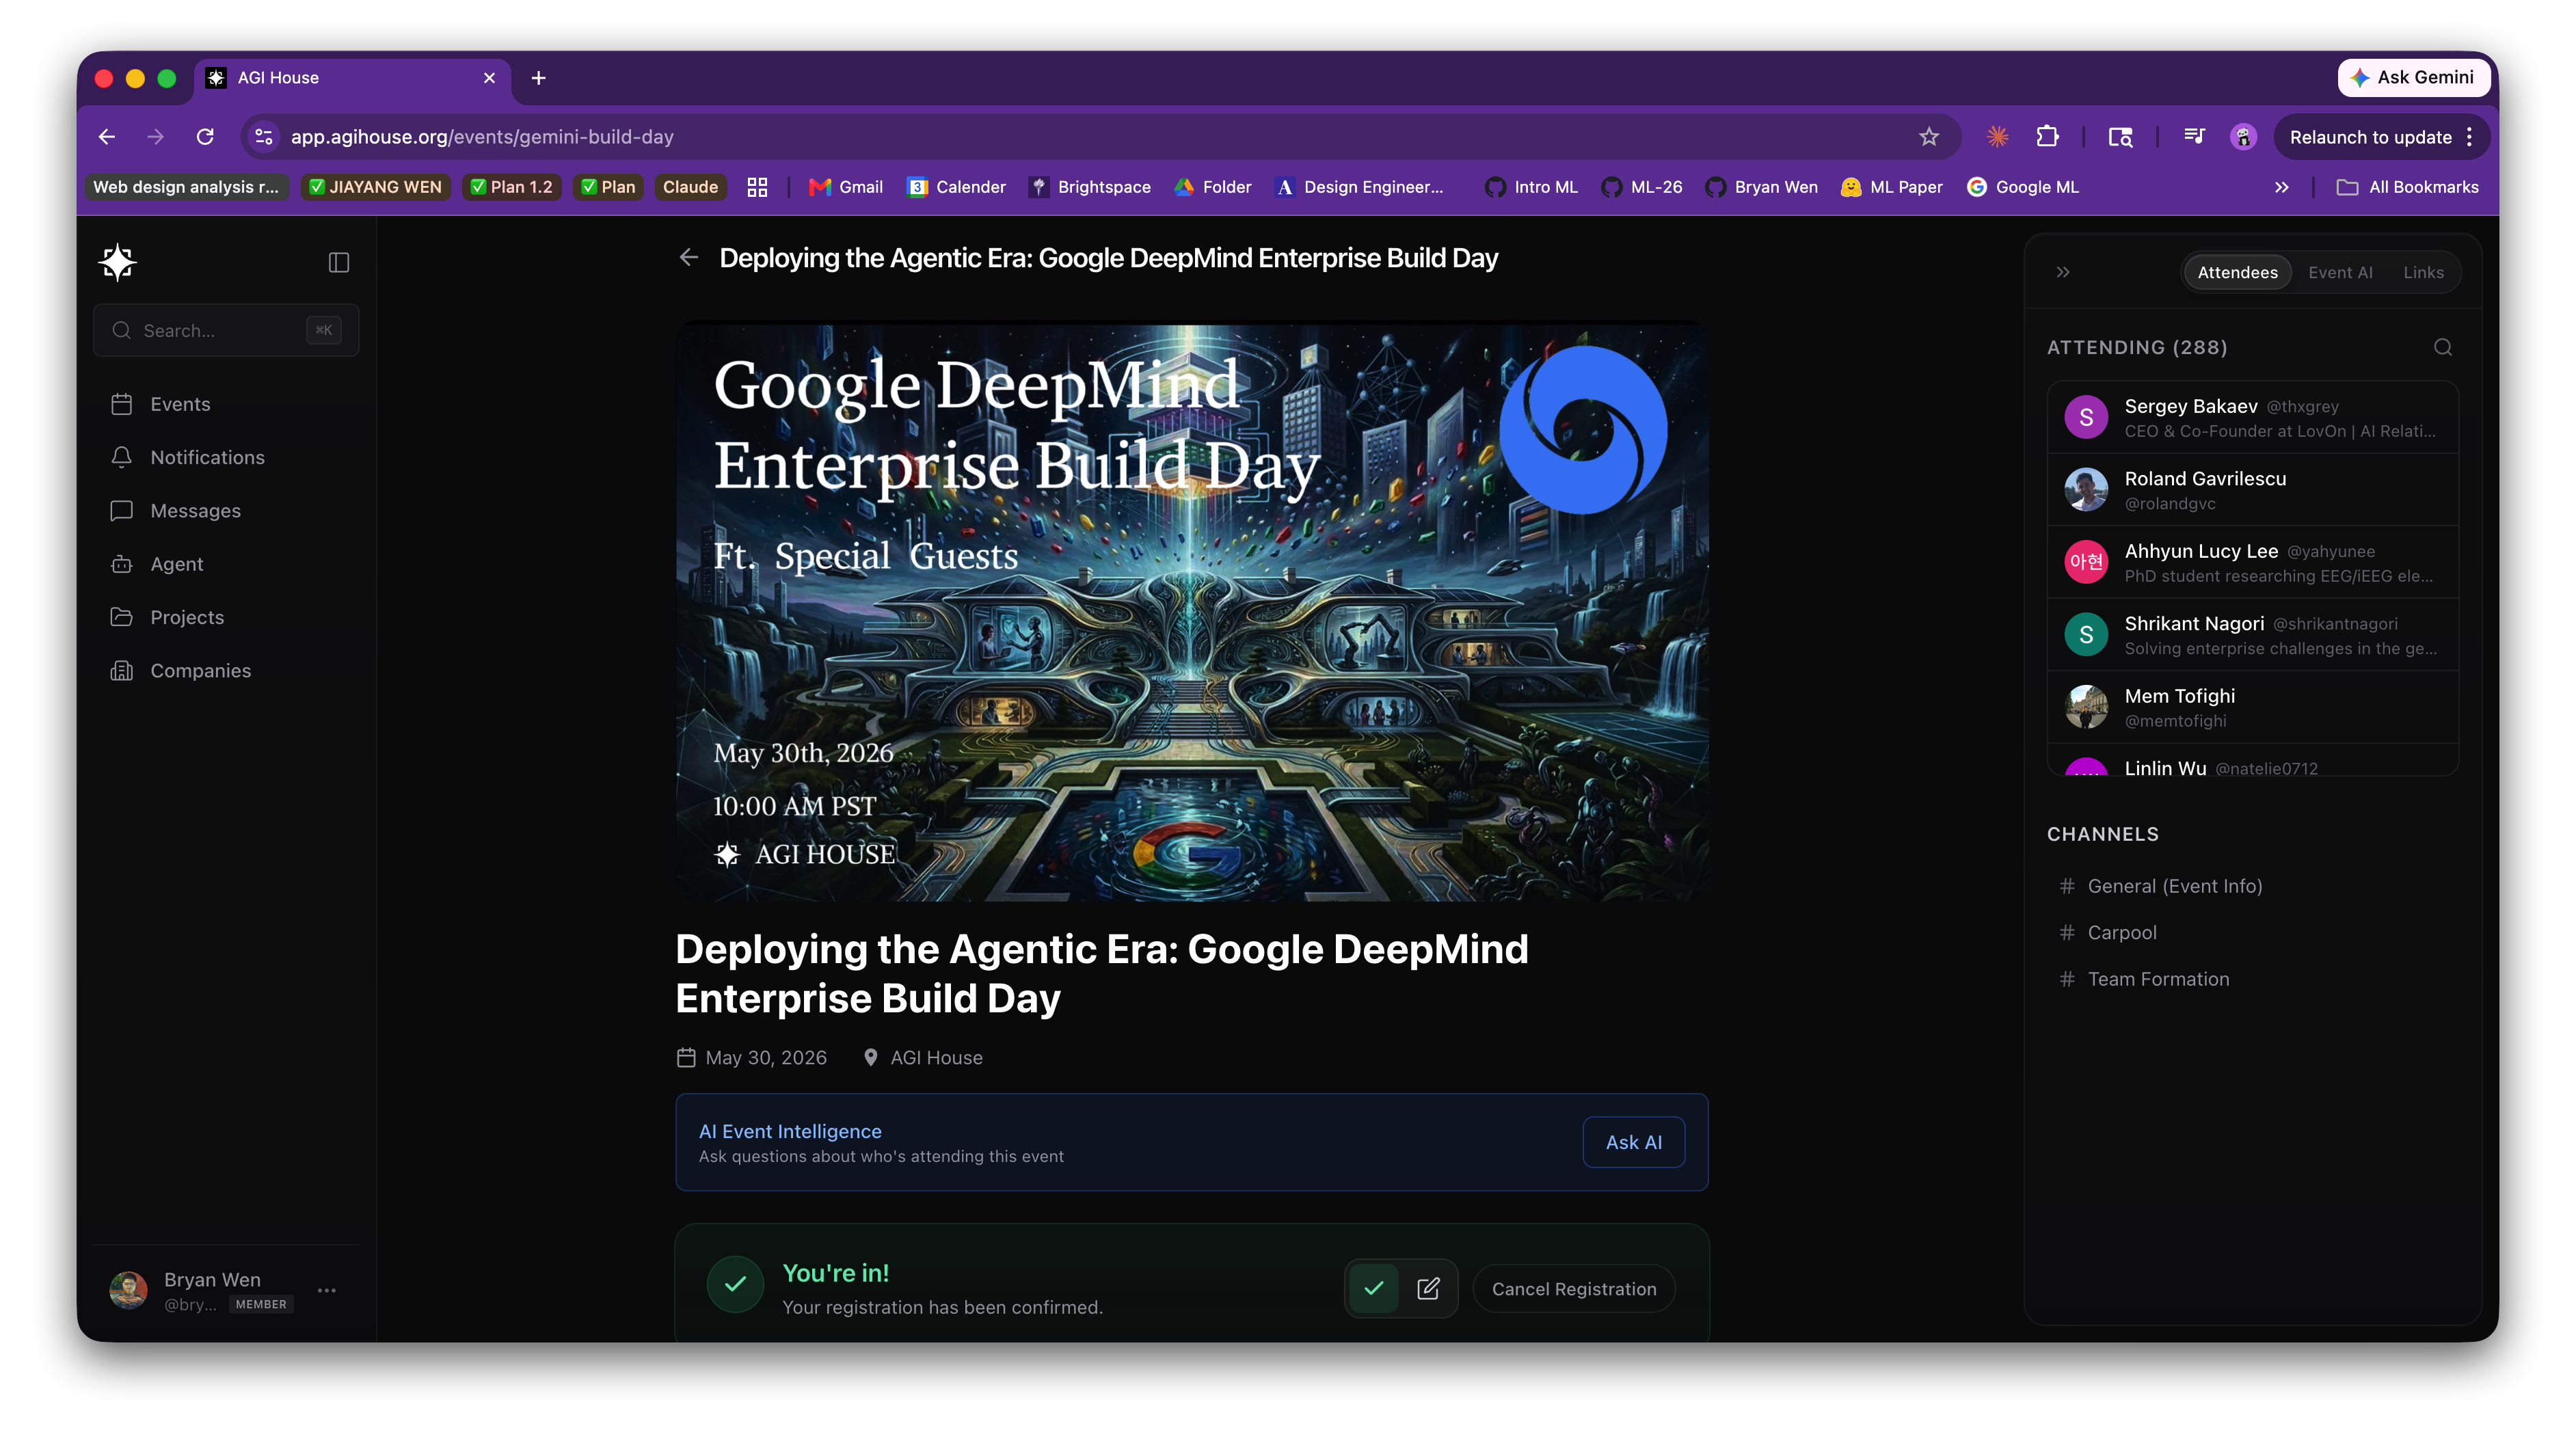2576x1445 pixels.
Task: Open Brightspace bookmark
Action: [1090, 187]
